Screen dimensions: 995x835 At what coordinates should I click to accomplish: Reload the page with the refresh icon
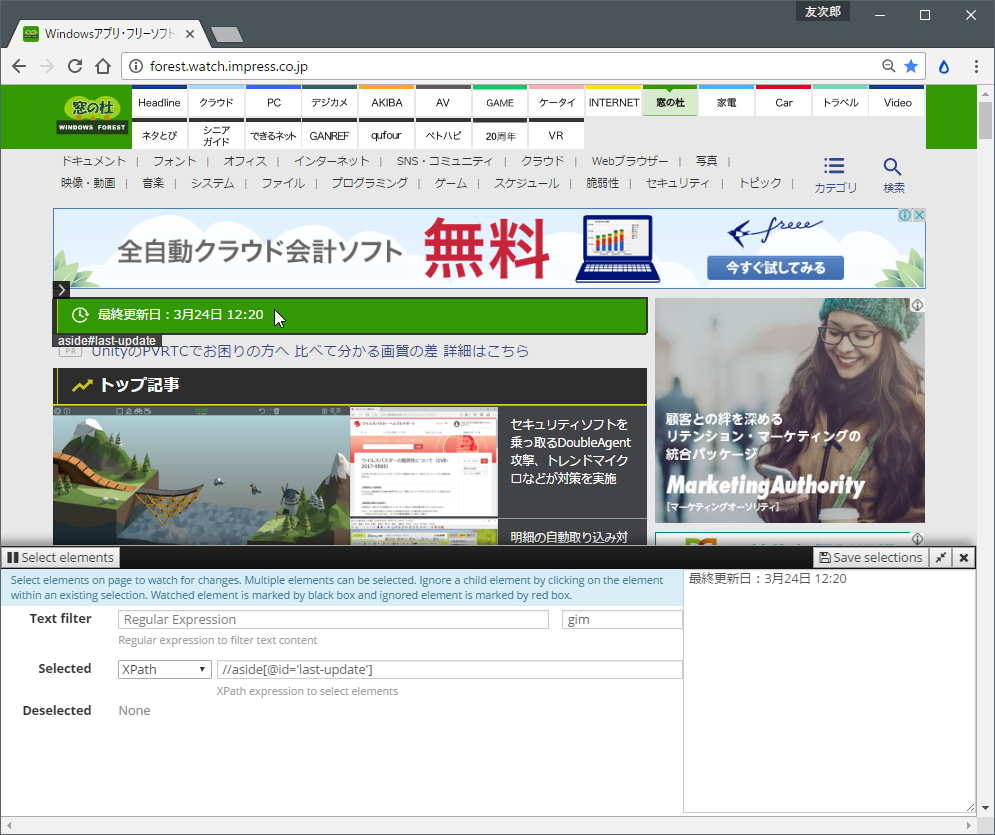coord(75,65)
